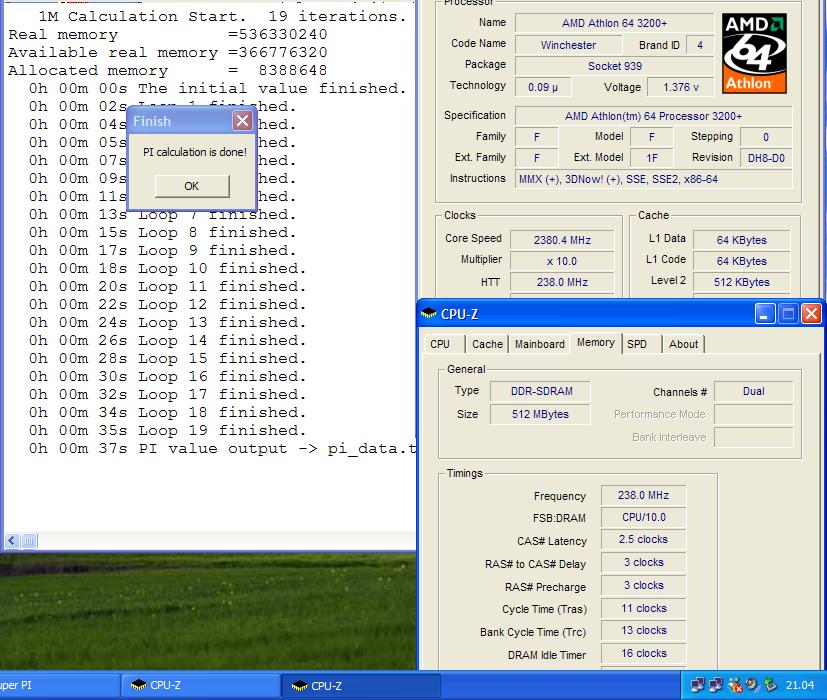The image size is (827, 700).
Task: Minimize the CPU-Z Memory window
Action: pyautogui.click(x=764, y=314)
